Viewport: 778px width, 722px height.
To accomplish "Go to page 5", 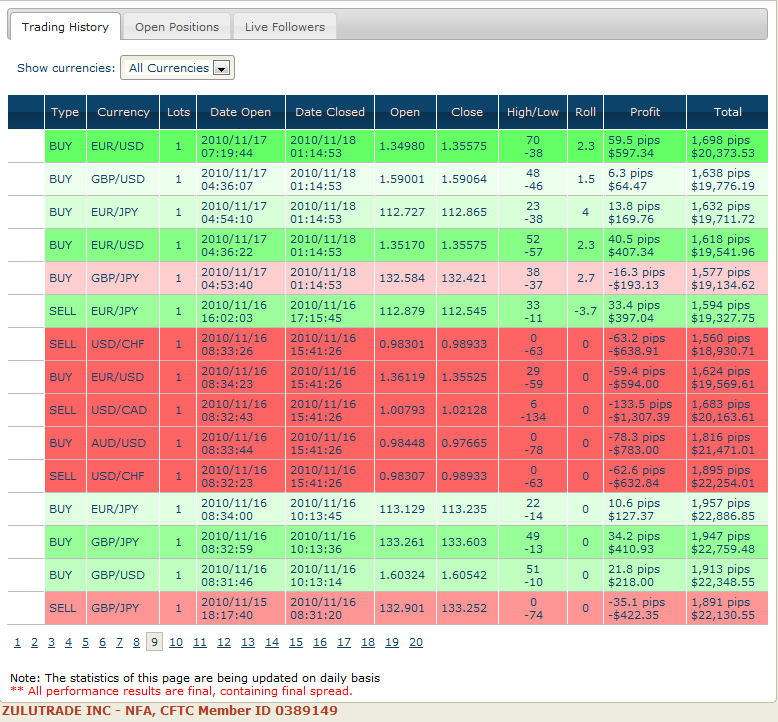I will (85, 642).
